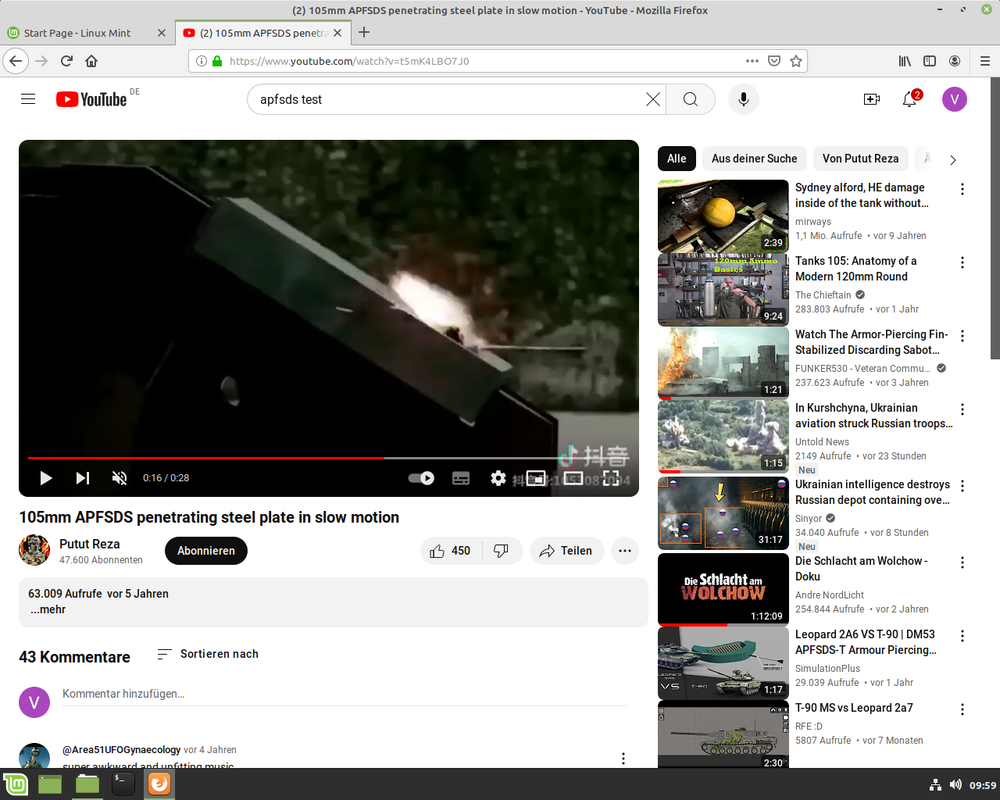
Task: Close the 105mm APFSDS YouTube tab
Action: pyautogui.click(x=337, y=33)
